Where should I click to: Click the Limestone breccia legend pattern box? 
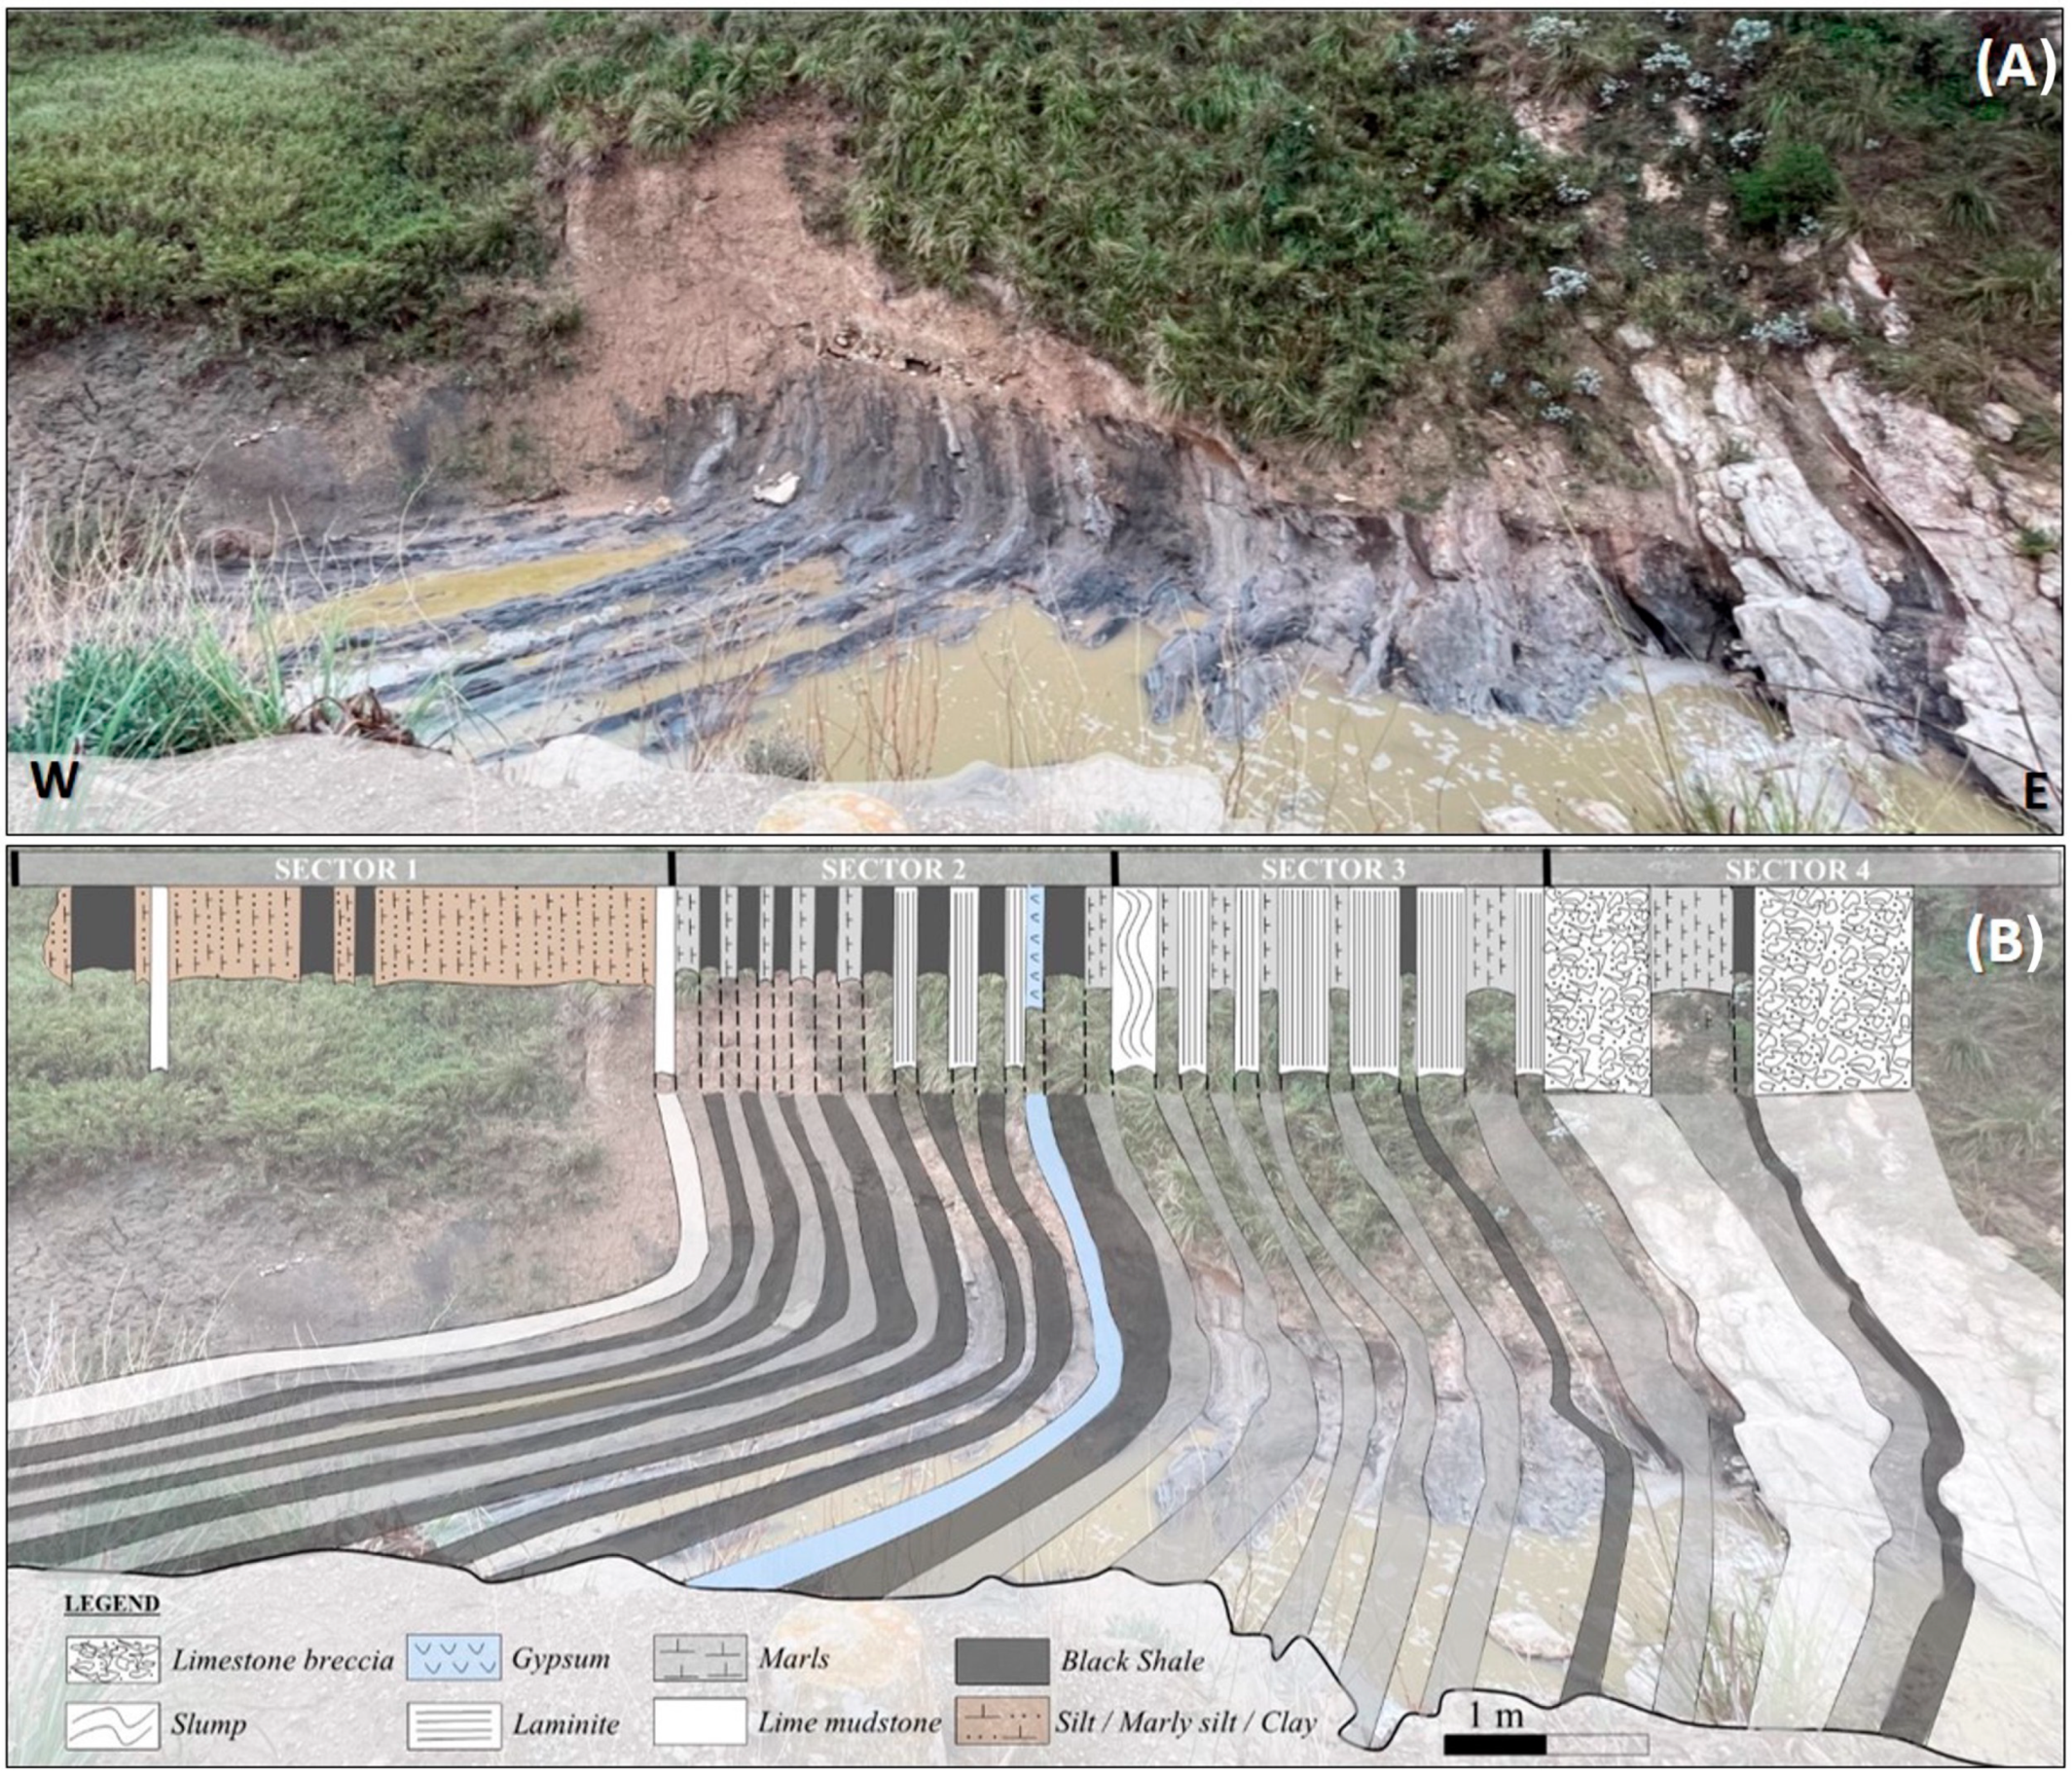click(x=112, y=1658)
